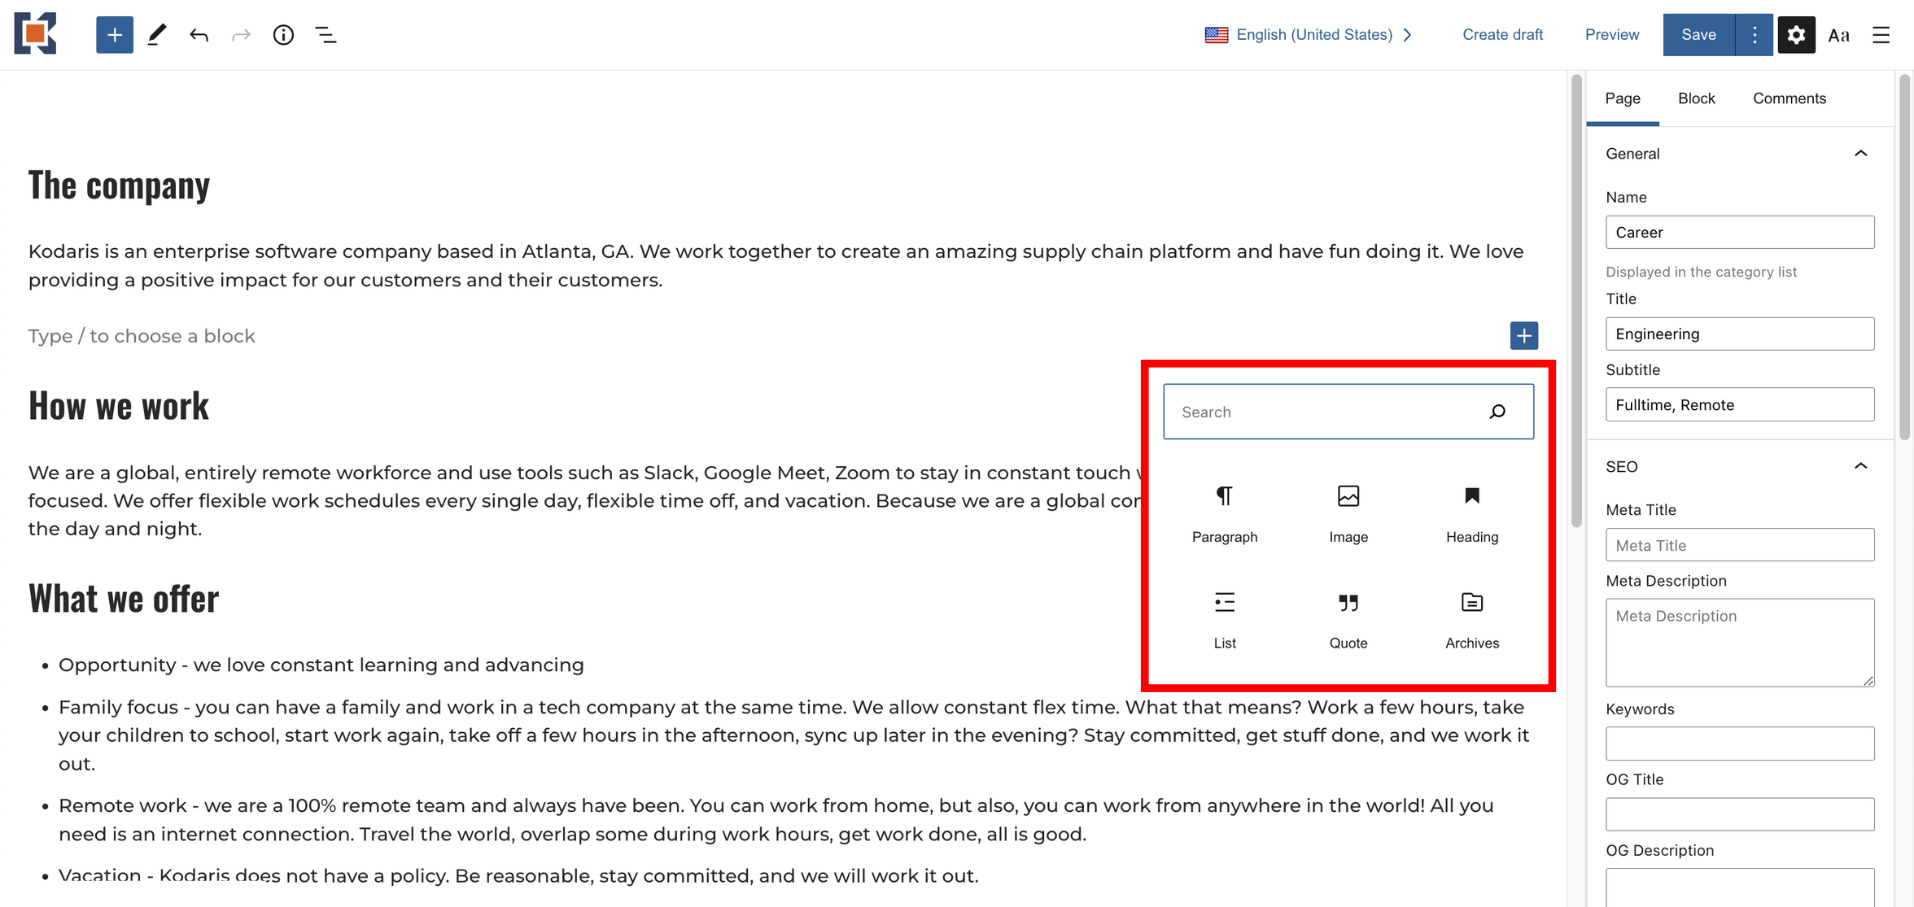
Task: Select 'The company' heading
Action: (119, 185)
